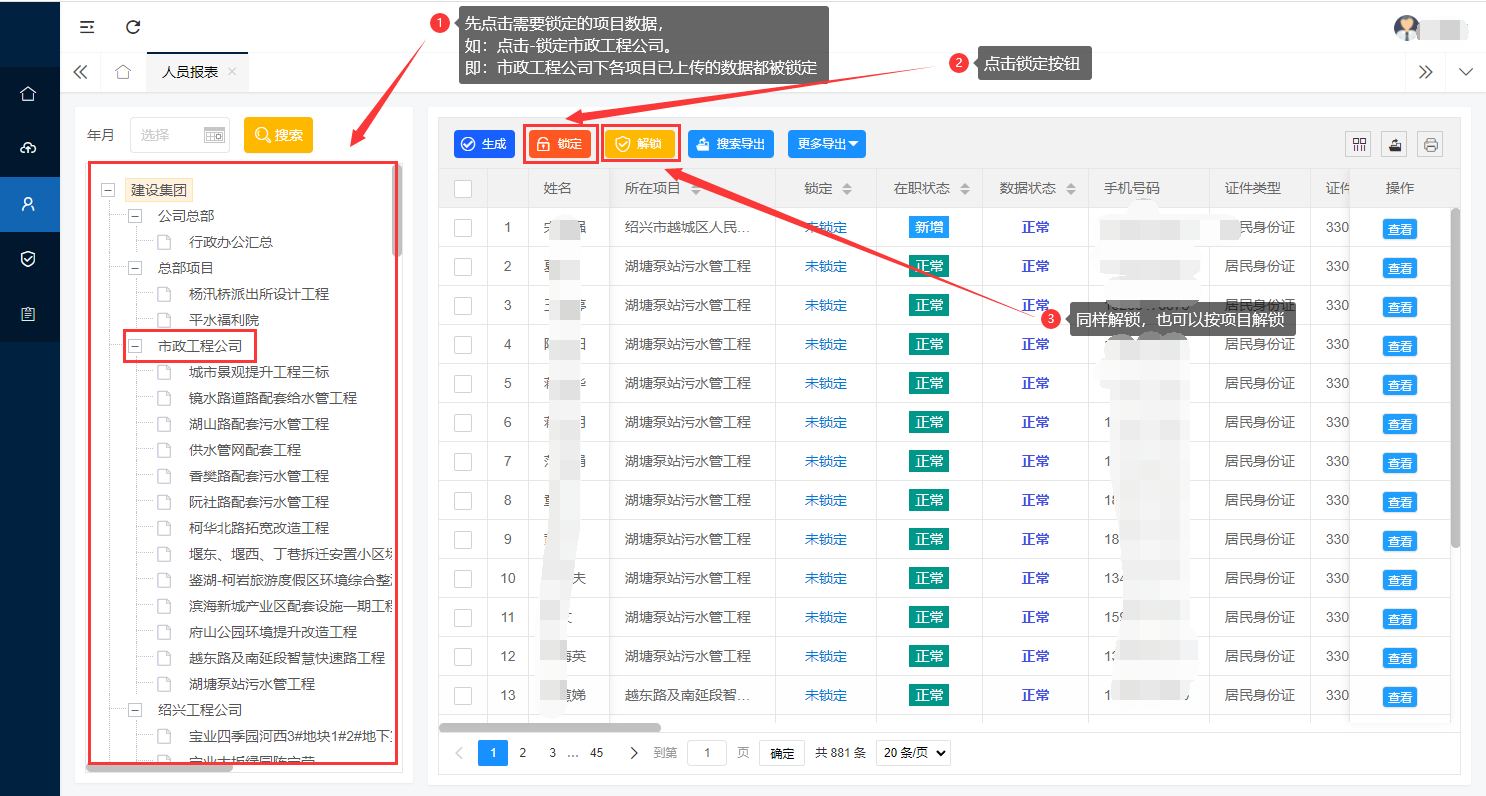Go to page 2 in pagination

pyautogui.click(x=523, y=753)
